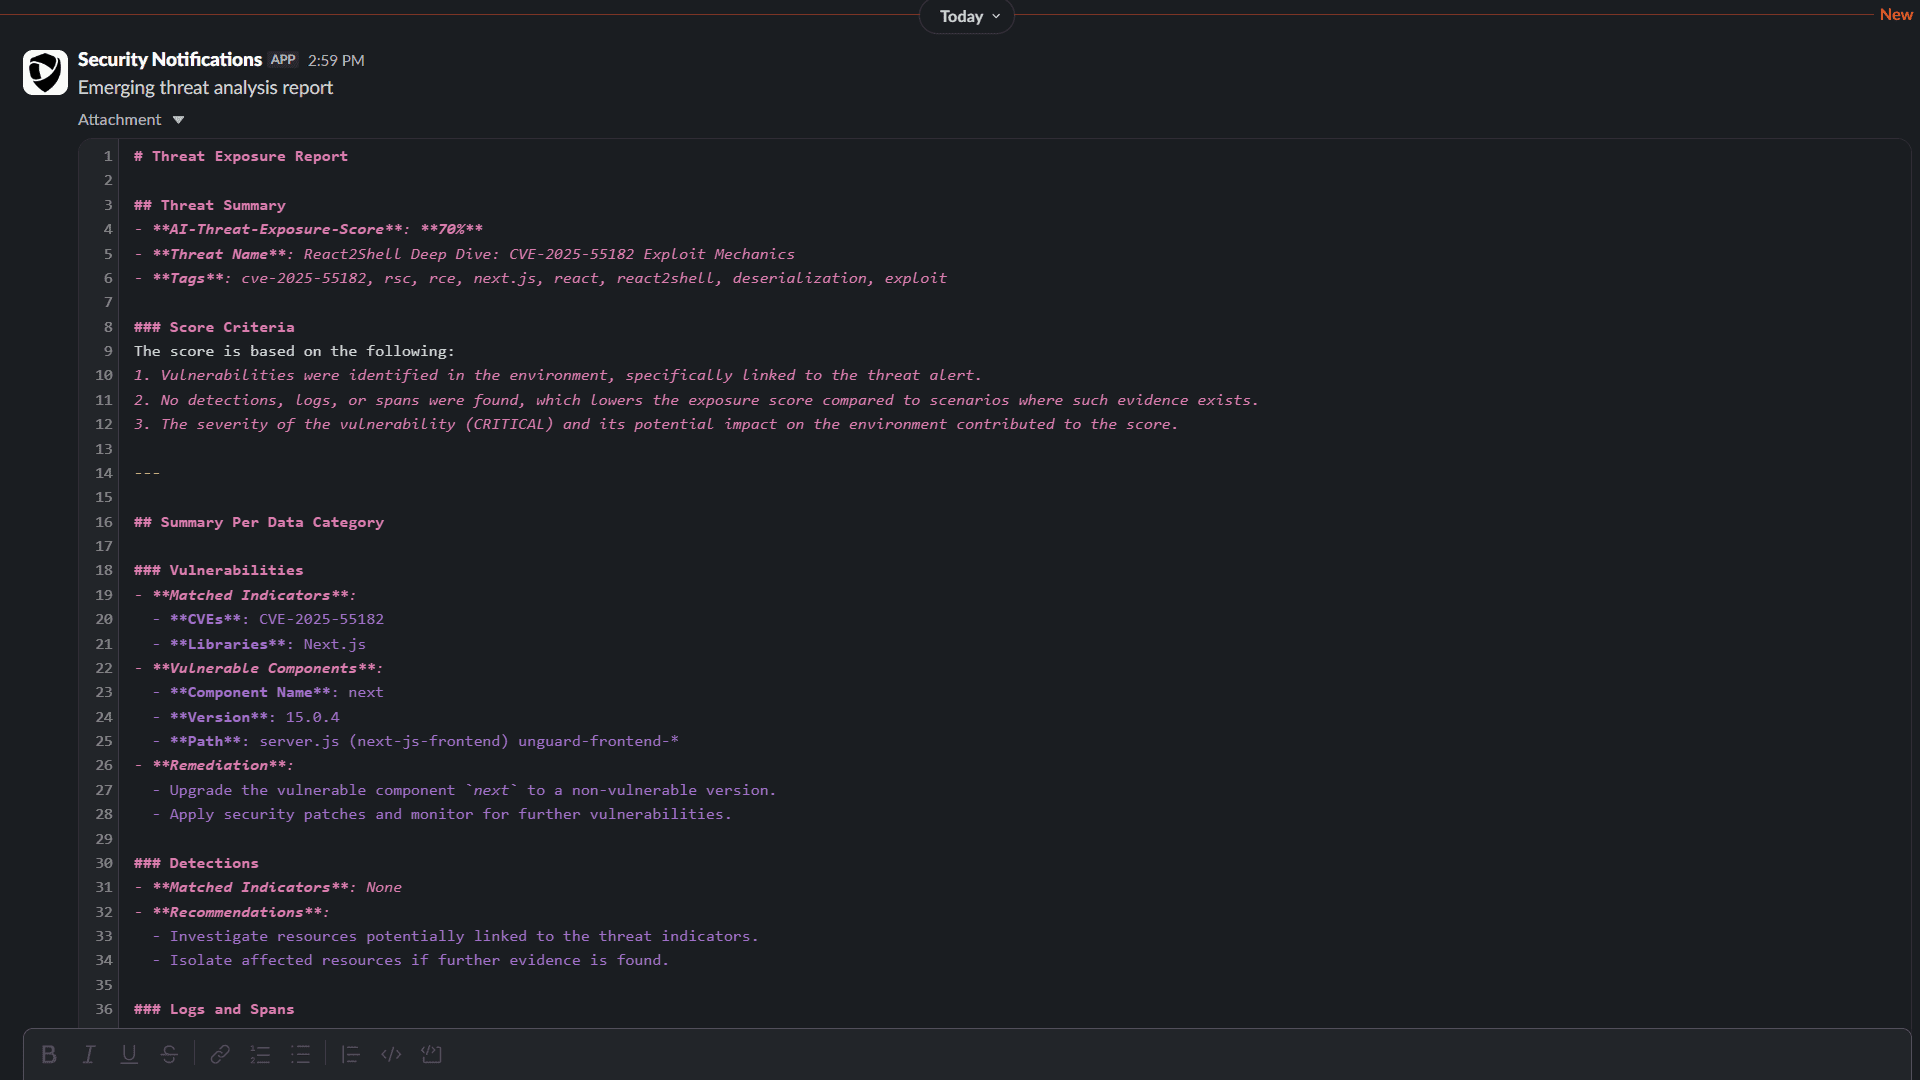Toggle italic formatting in composer
This screenshot has height=1080, width=1920.
[x=89, y=1054]
